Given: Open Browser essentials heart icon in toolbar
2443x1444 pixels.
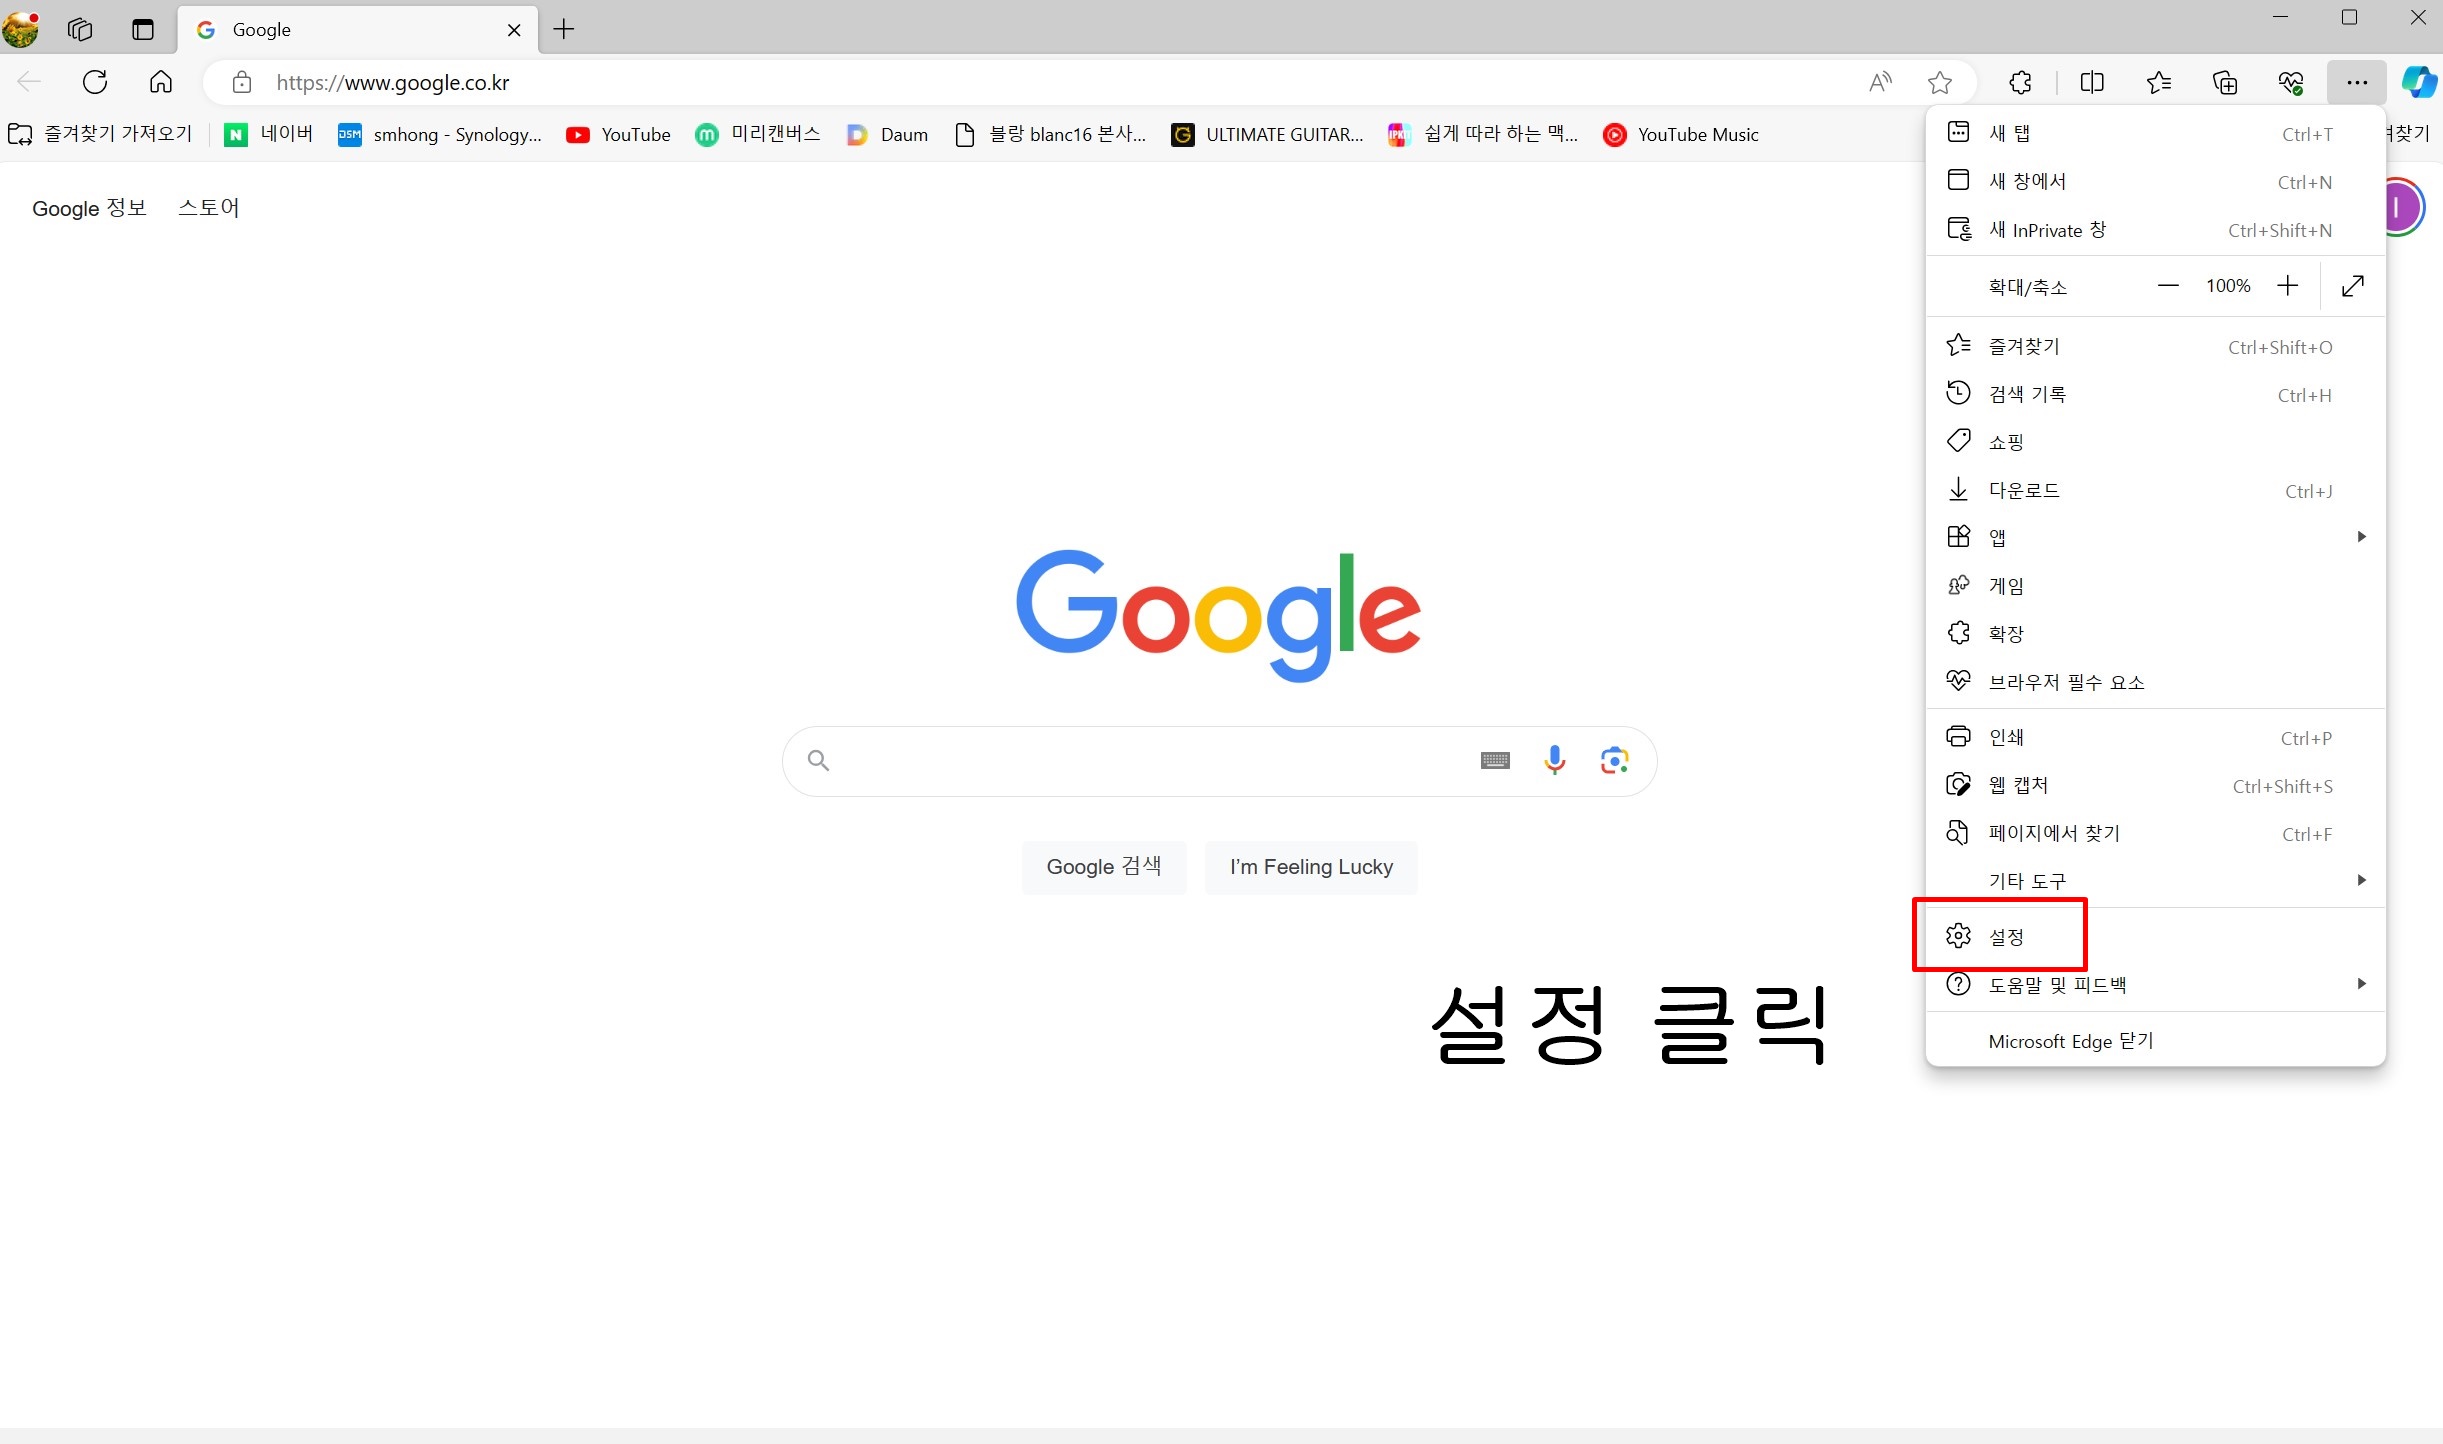Looking at the screenshot, I should pos(2291,82).
